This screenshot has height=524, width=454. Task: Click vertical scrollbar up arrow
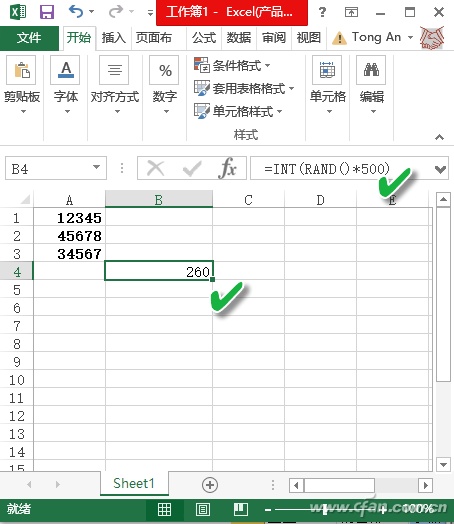click(443, 200)
